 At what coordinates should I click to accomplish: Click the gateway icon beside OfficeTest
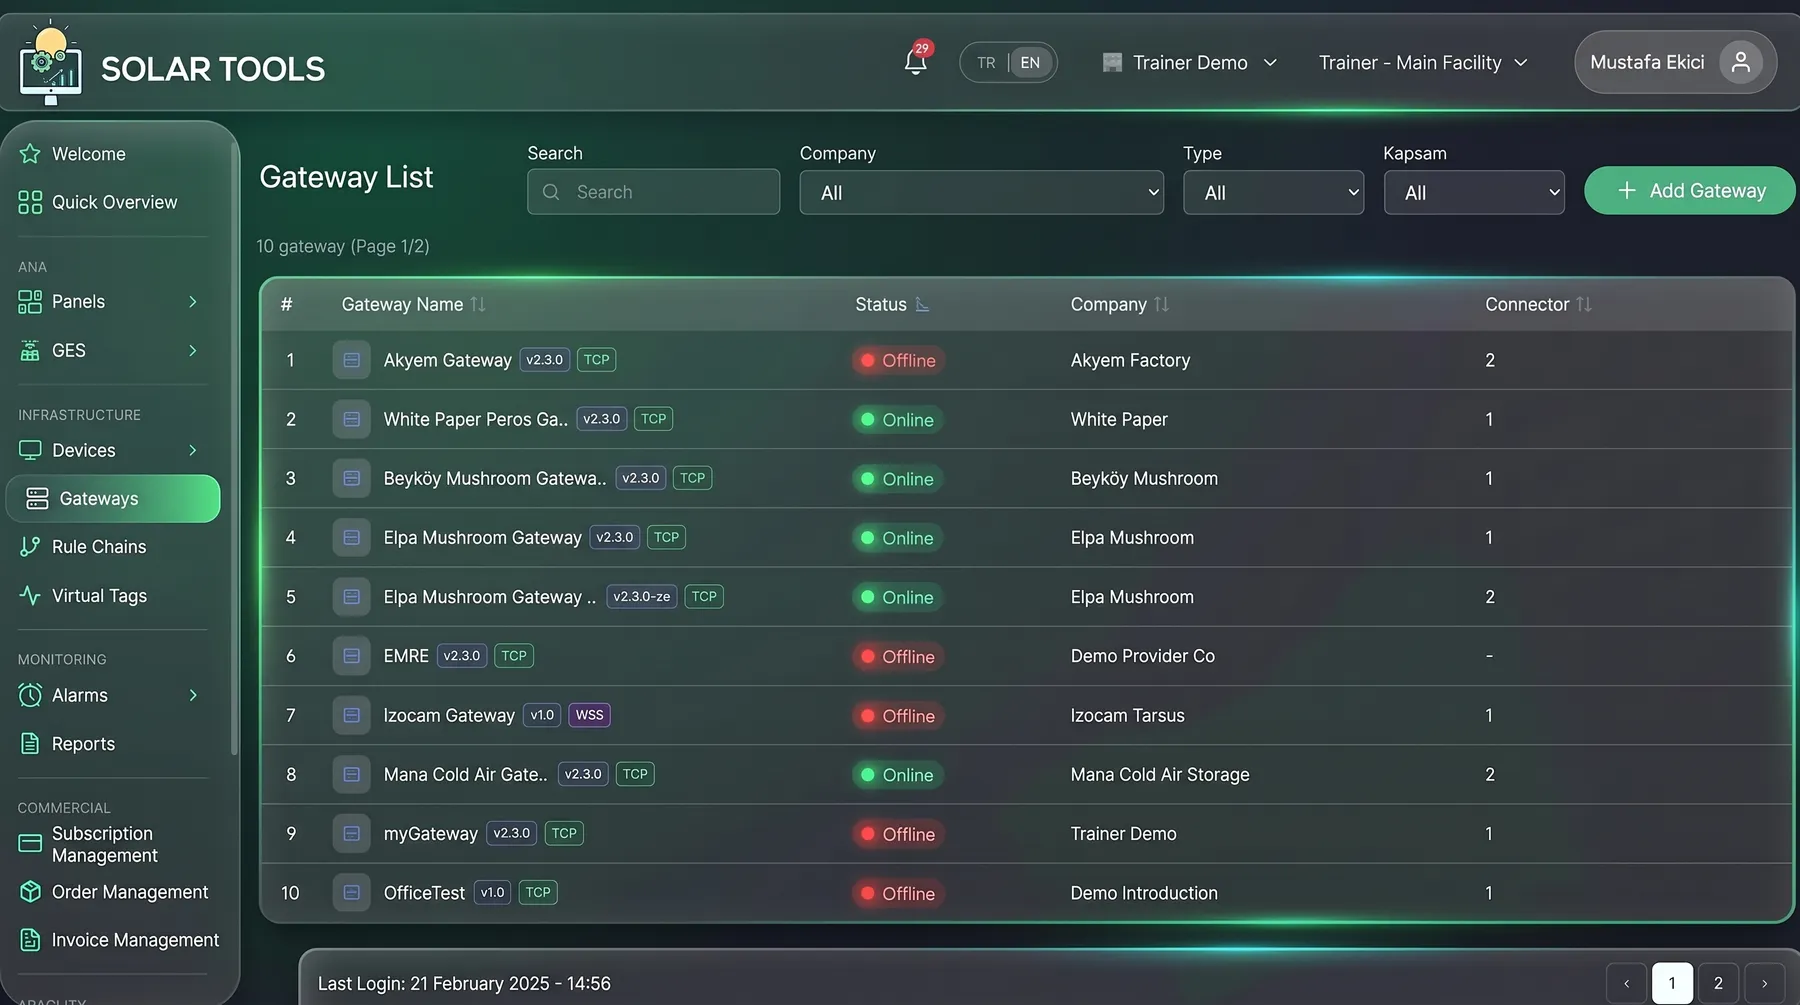coord(352,892)
